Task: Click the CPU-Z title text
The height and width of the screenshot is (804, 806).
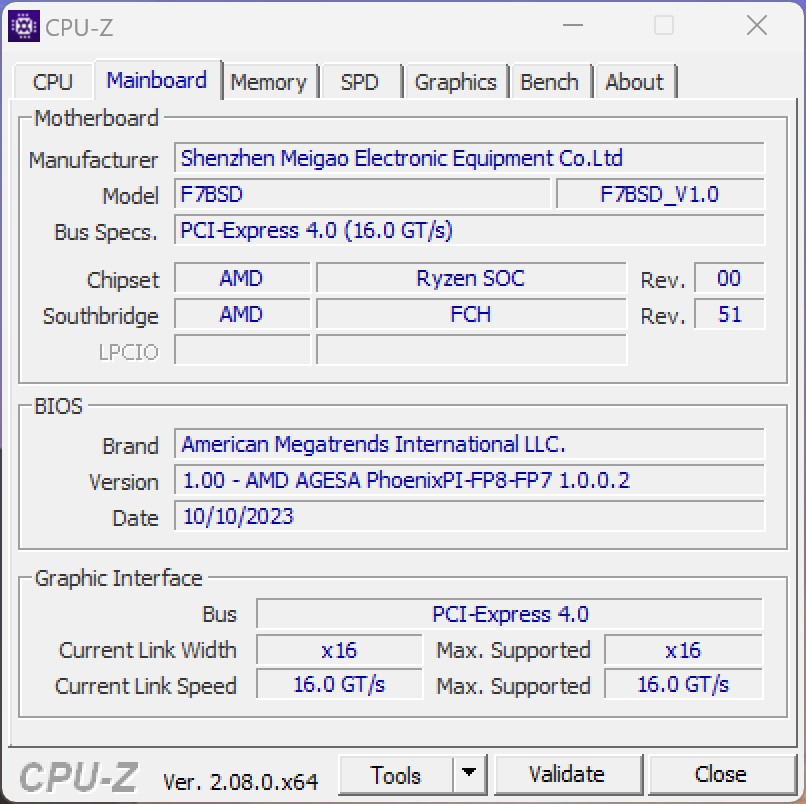Action: (79, 28)
